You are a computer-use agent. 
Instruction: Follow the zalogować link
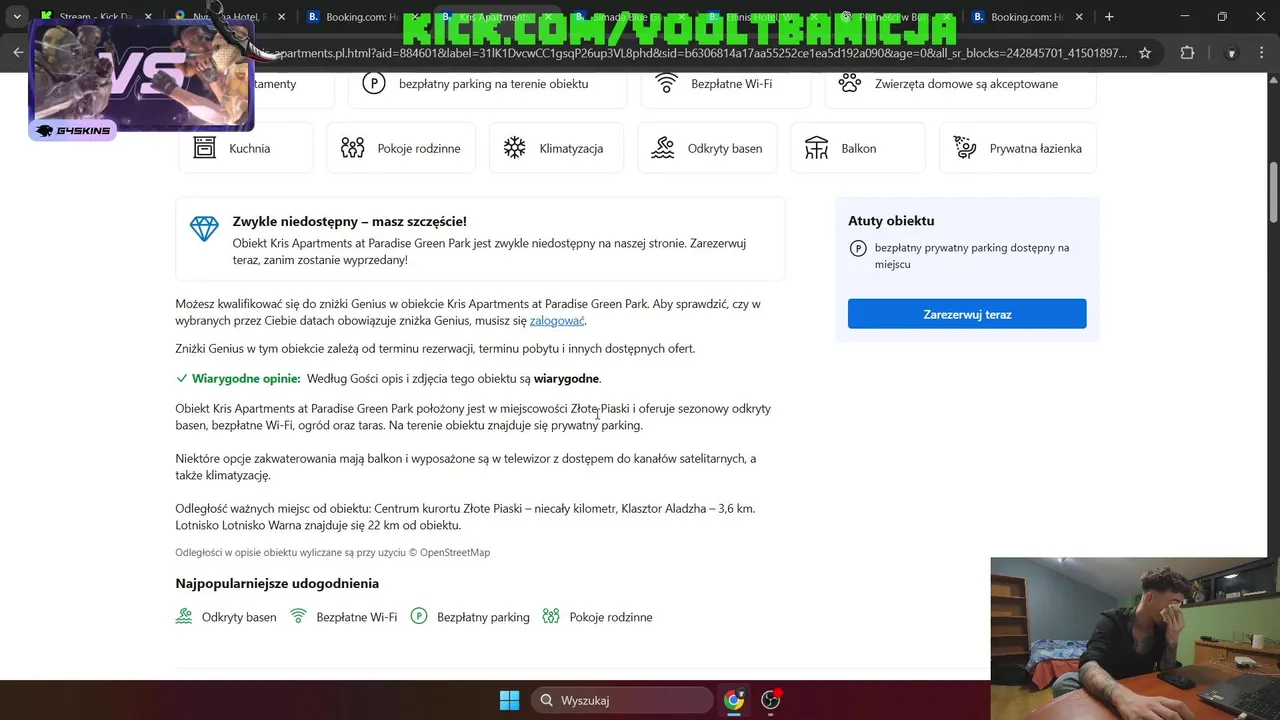click(x=557, y=321)
